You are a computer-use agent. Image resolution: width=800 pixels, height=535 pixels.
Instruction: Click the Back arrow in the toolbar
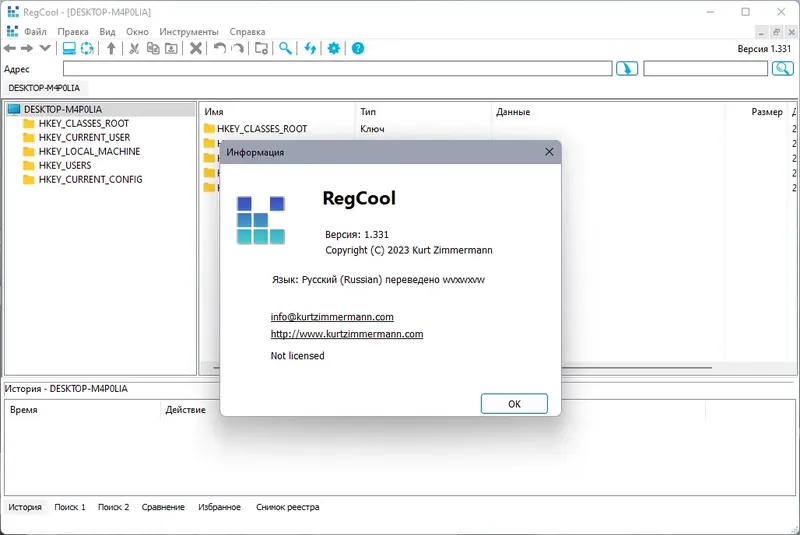pyautogui.click(x=10, y=48)
